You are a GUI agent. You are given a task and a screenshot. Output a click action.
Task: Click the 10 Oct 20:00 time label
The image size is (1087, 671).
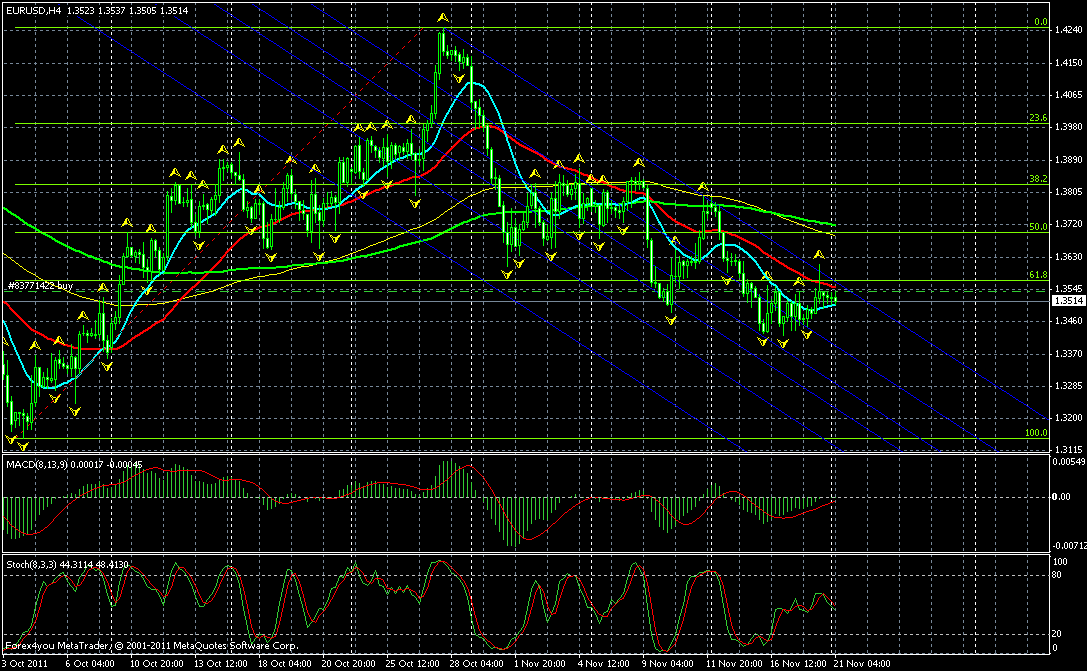click(x=157, y=663)
